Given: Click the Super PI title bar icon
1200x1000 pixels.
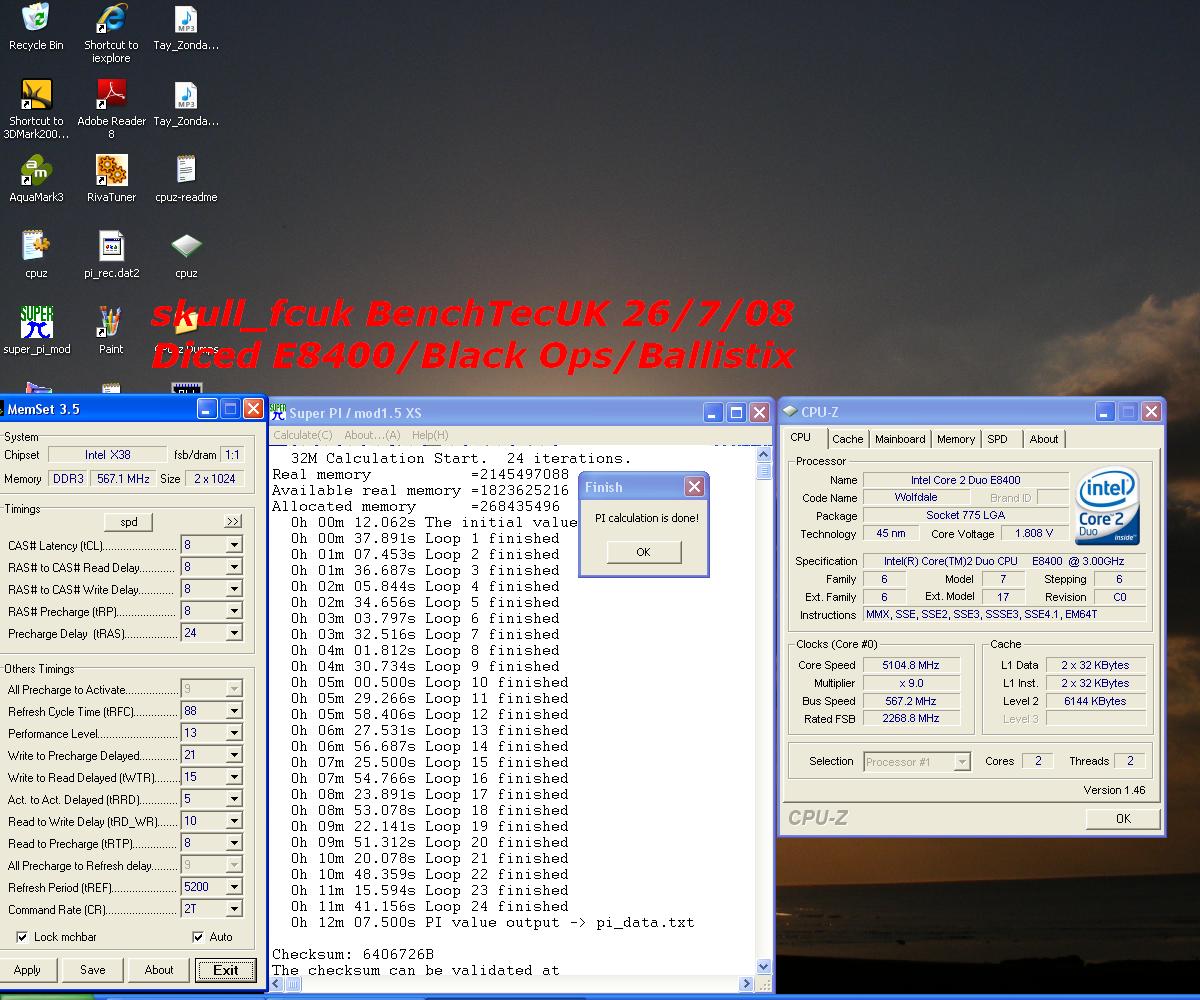Looking at the screenshot, I should 278,412.
